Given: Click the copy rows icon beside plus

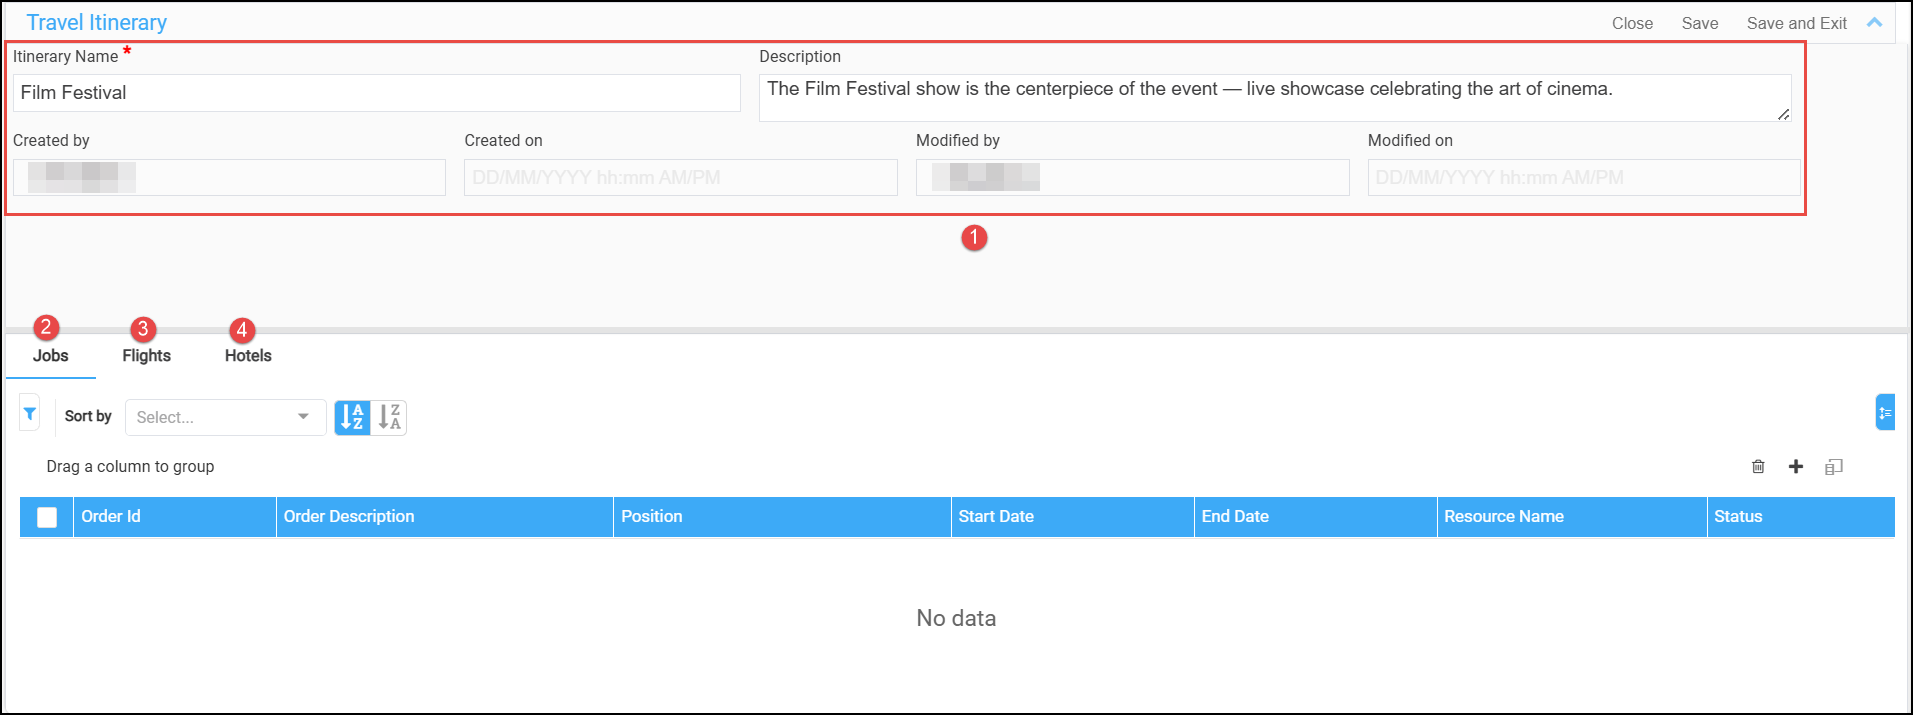Looking at the screenshot, I should (1833, 467).
